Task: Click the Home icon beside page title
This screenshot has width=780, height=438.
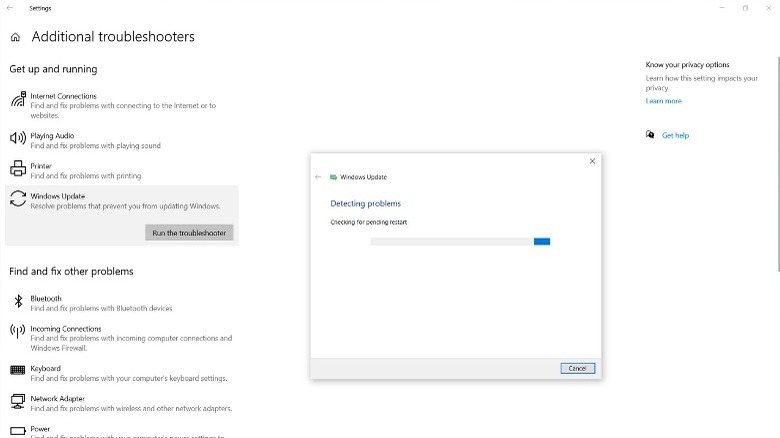Action: 15,37
